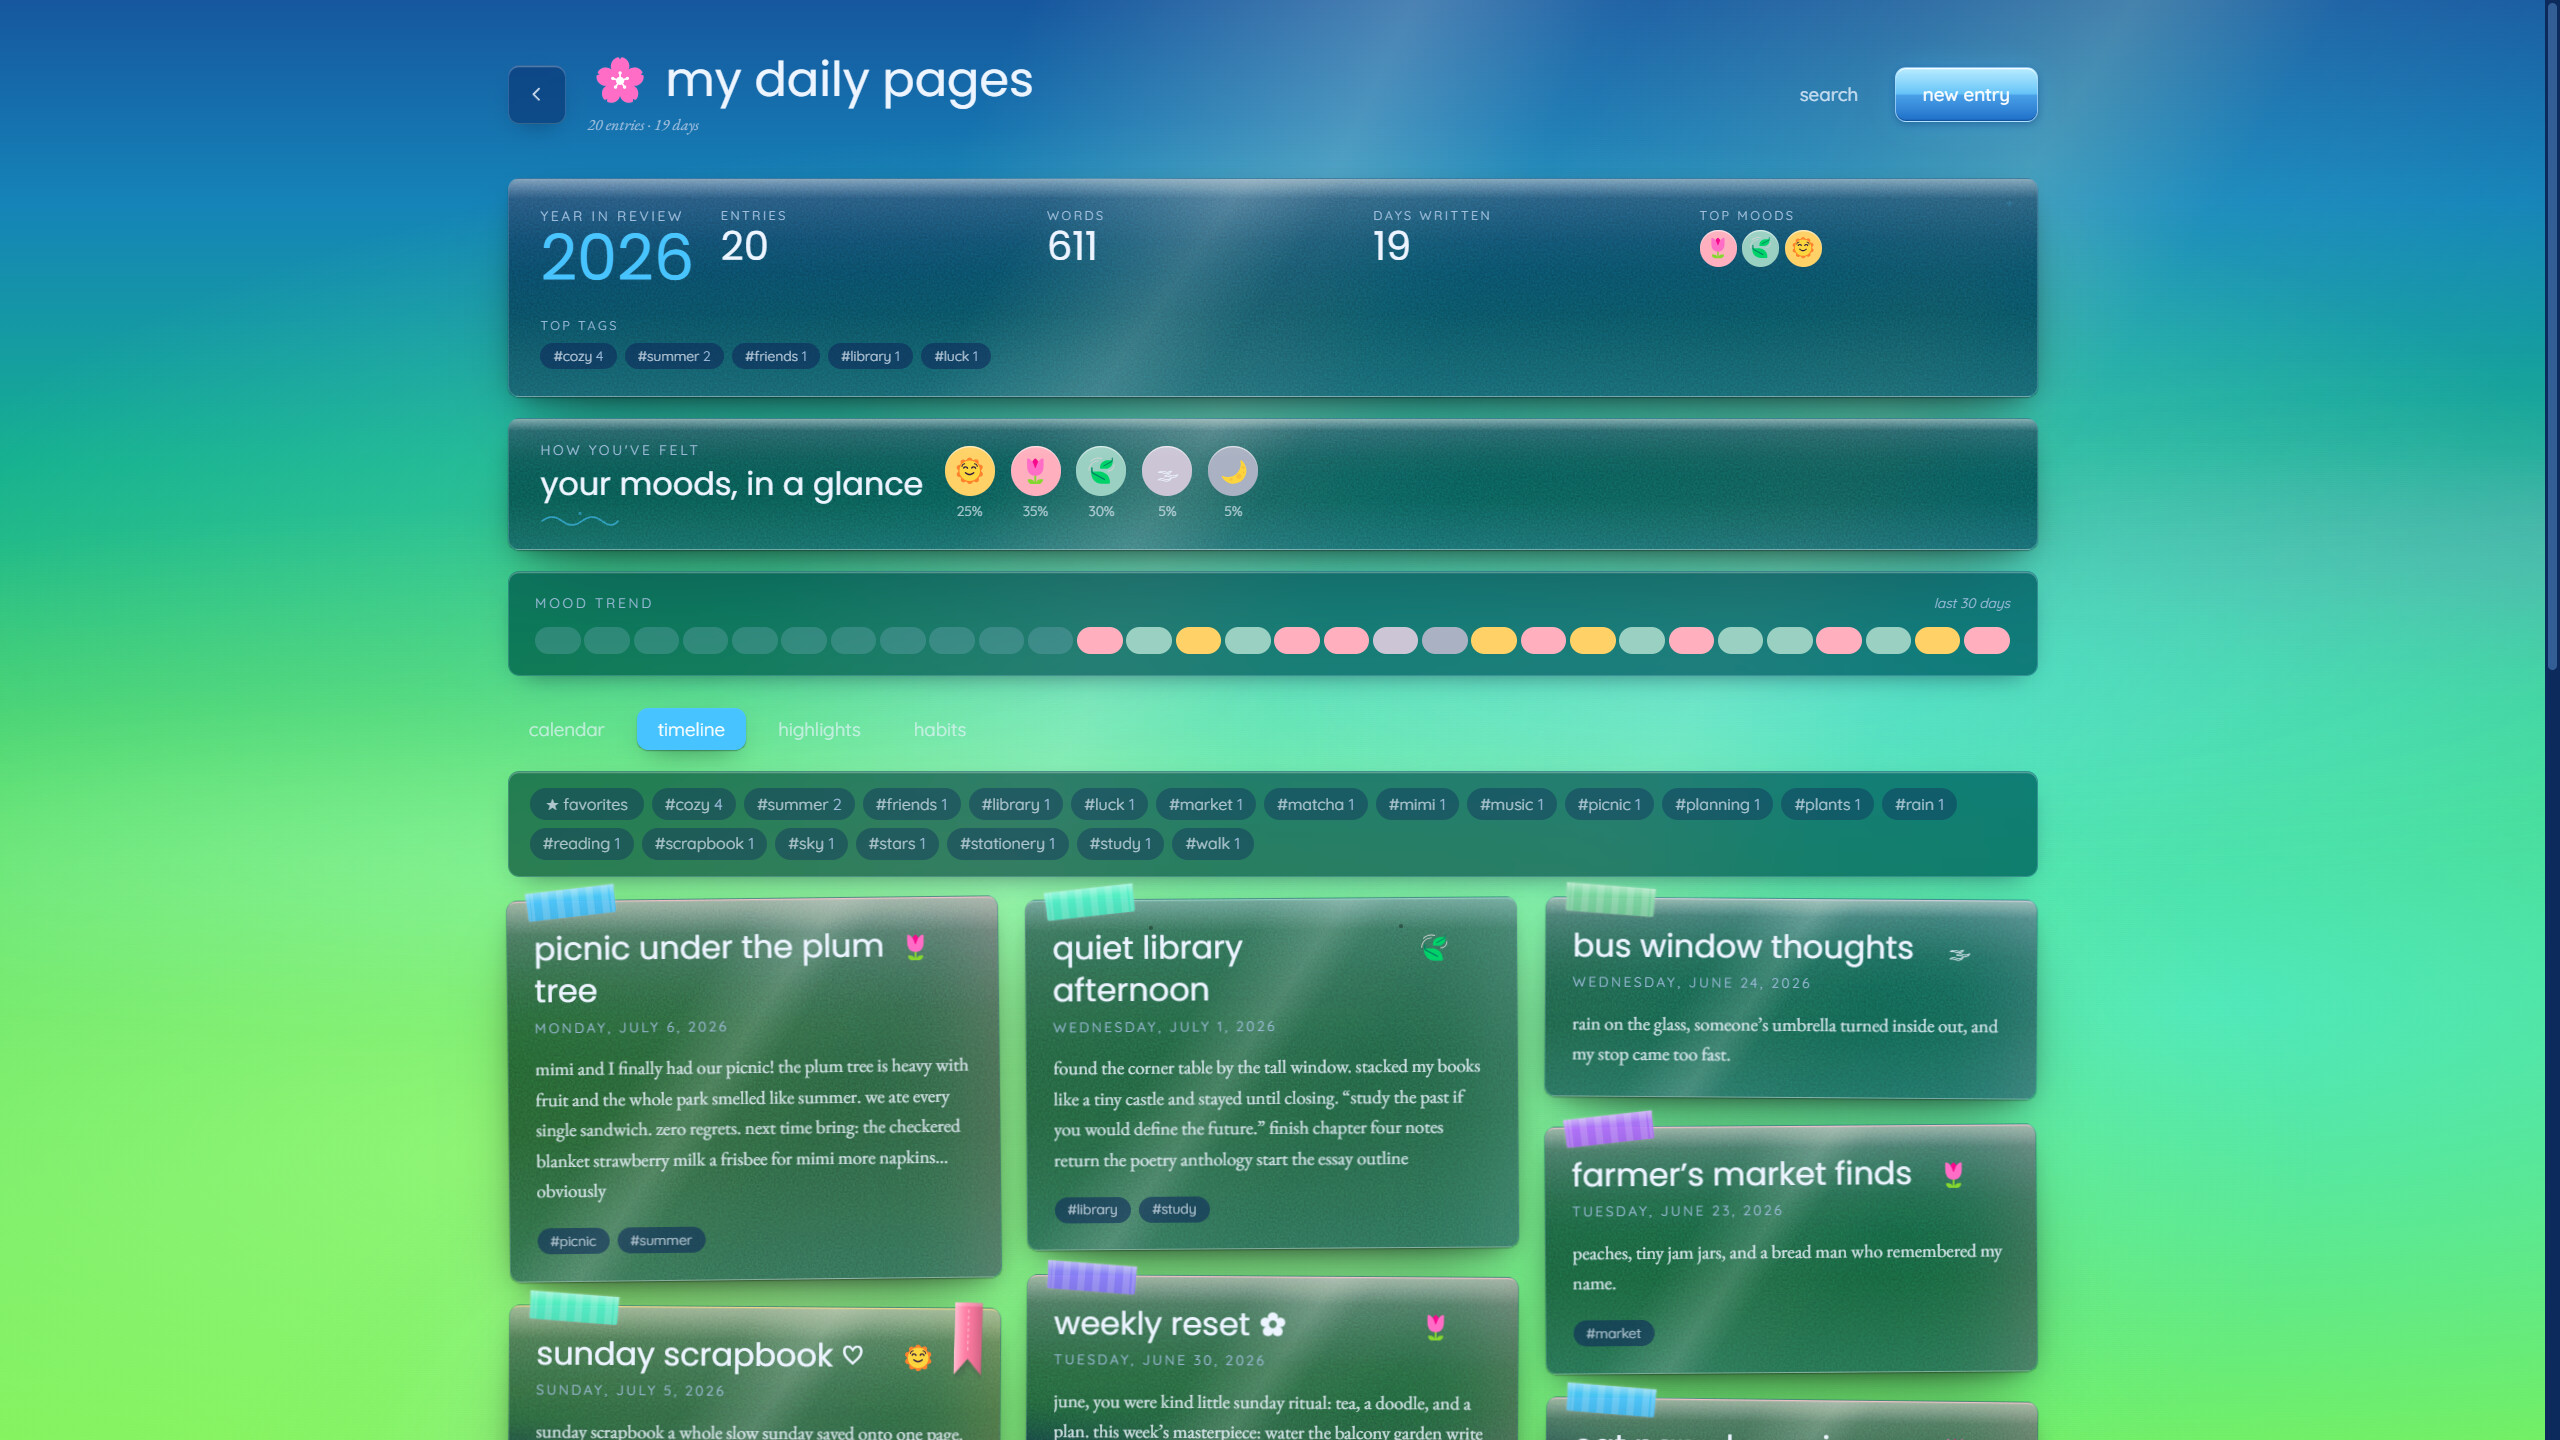Select the leaf mood at 30%
Image resolution: width=2560 pixels, height=1440 pixels.
1101,470
